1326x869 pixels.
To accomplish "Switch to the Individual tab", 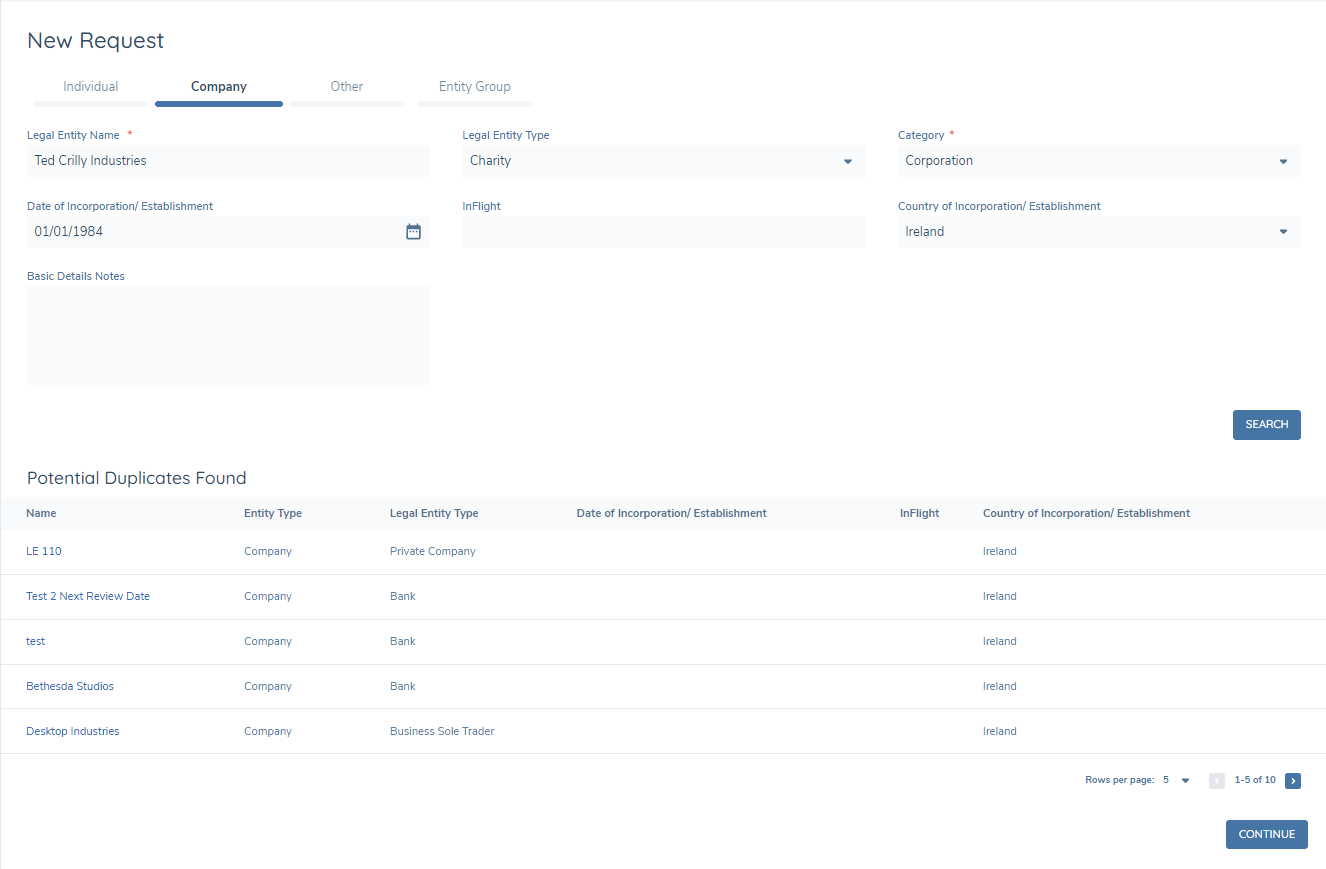I will pos(90,86).
